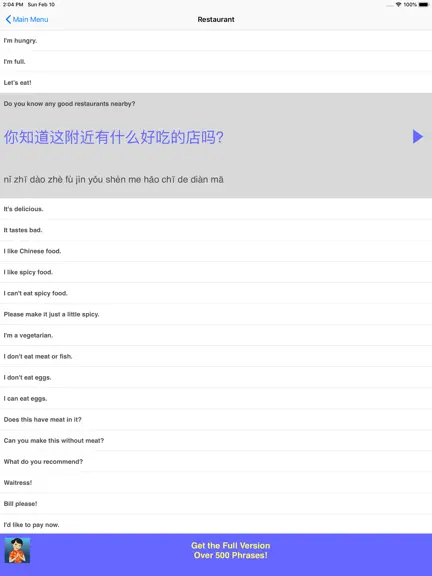Choose "I can't eat spicy food."

point(216,293)
